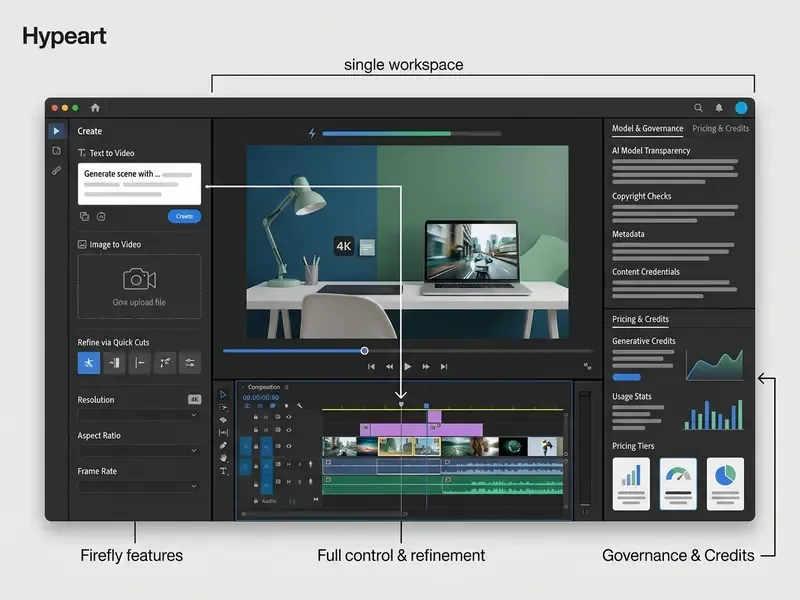800x600 pixels.
Task: Click the upload file drop zone
Action: pos(139,287)
